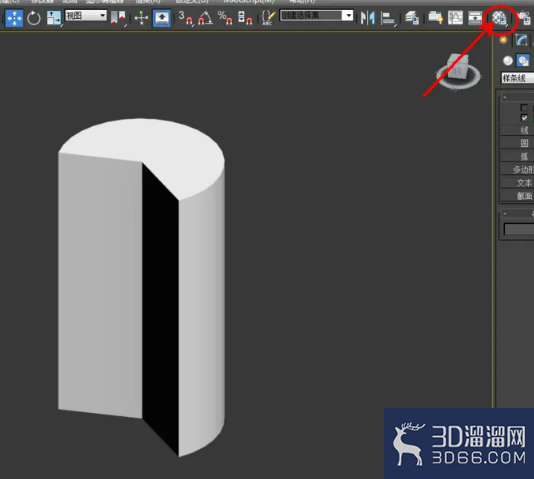Screen dimensions: 534x479
Task: Uncheck the Start New Shape checkbox
Action: click(524, 118)
